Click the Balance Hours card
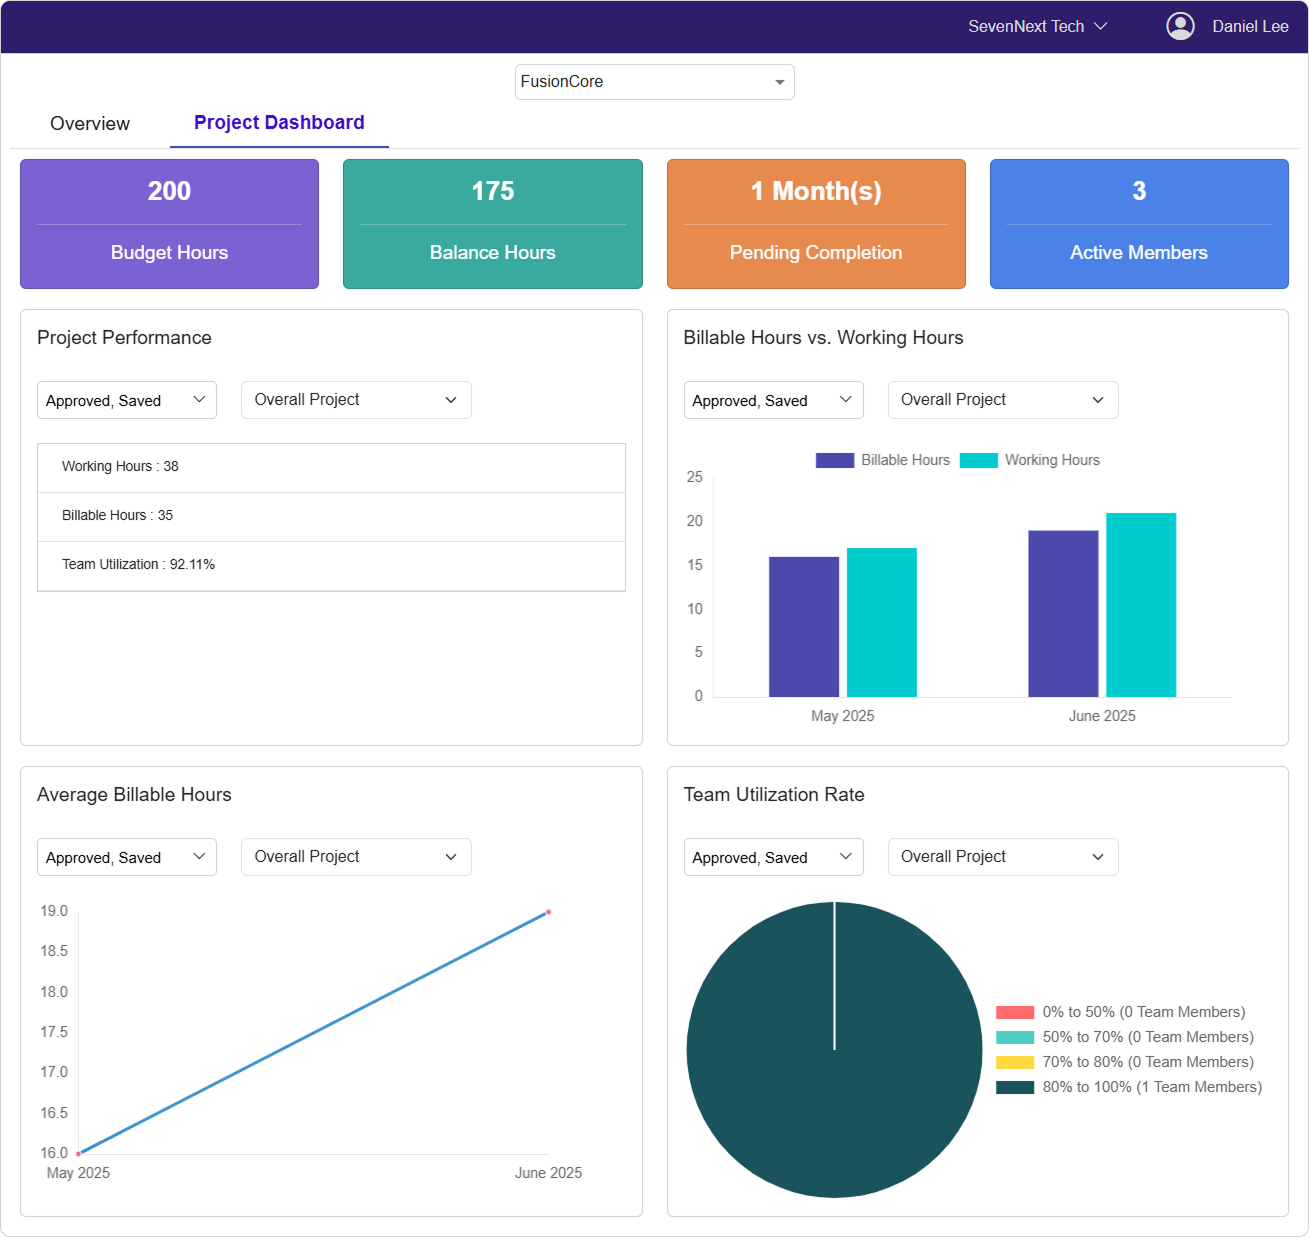 [x=493, y=224]
